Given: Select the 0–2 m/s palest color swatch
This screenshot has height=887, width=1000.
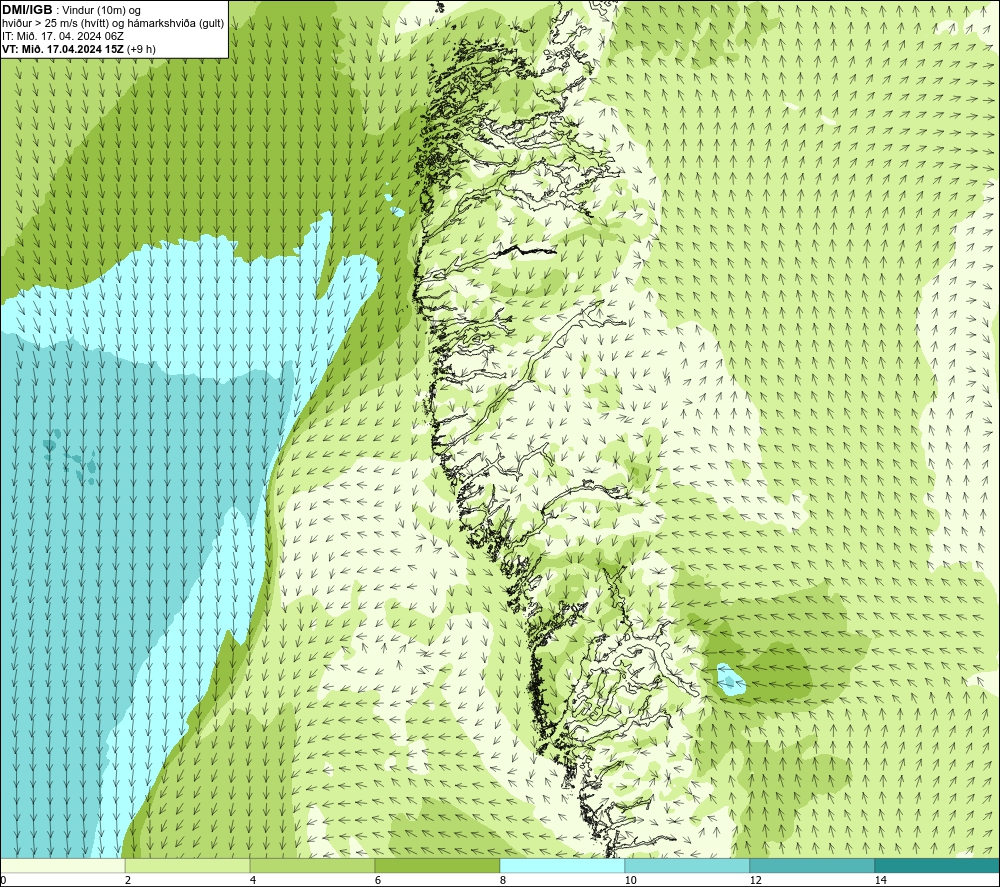Looking at the screenshot, I should pos(62,865).
